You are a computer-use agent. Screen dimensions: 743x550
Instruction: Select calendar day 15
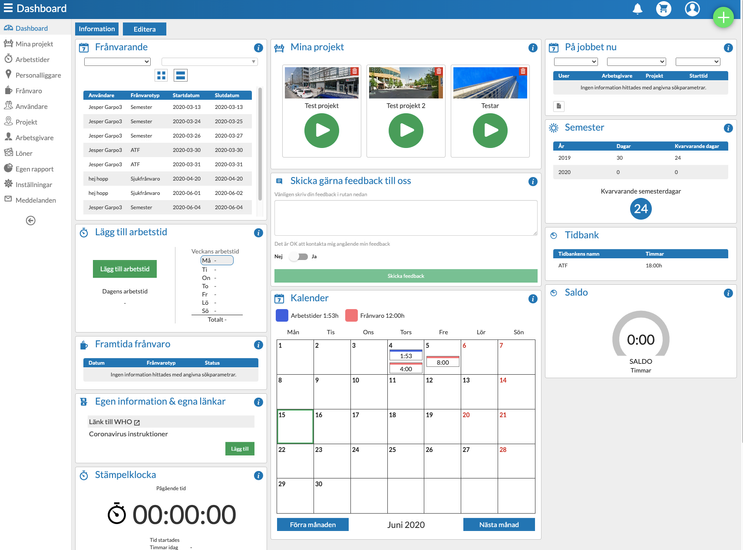(x=295, y=426)
